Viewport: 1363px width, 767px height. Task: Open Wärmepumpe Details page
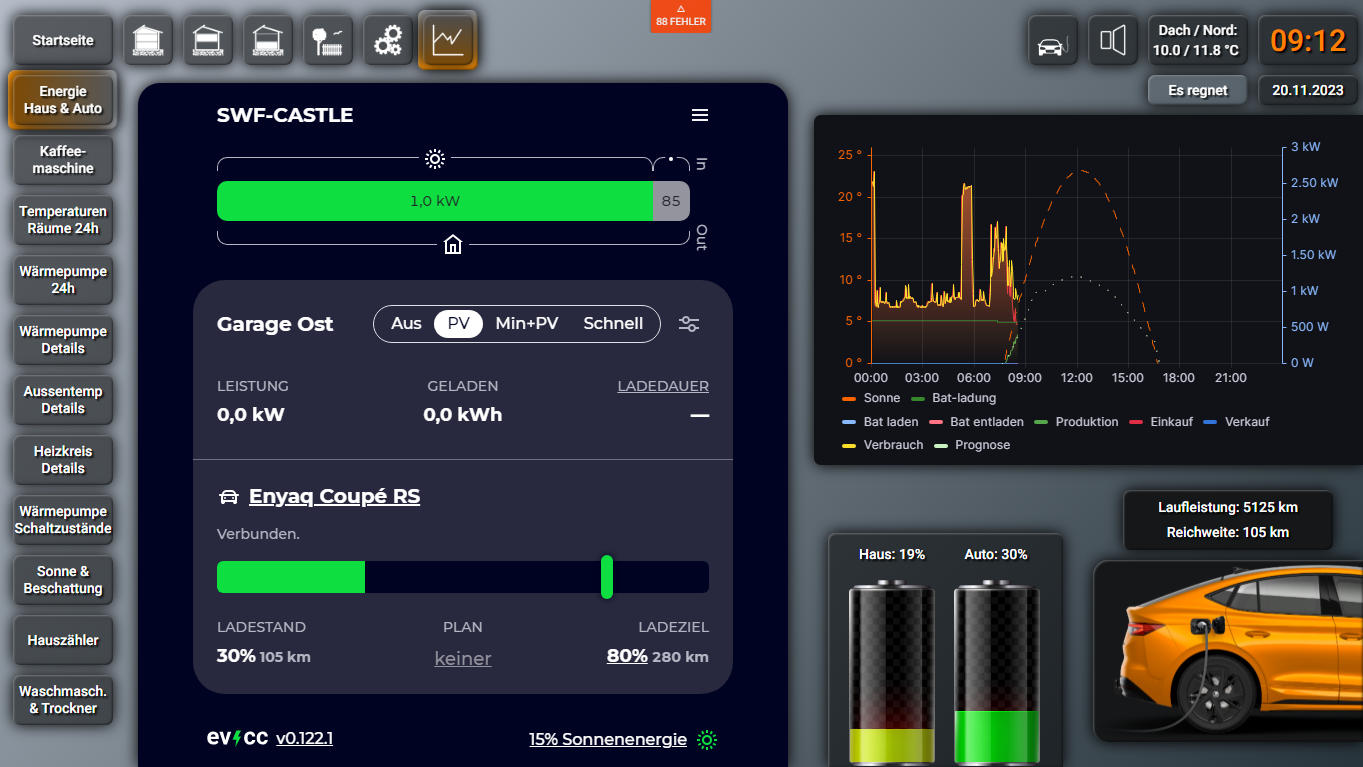pos(63,340)
